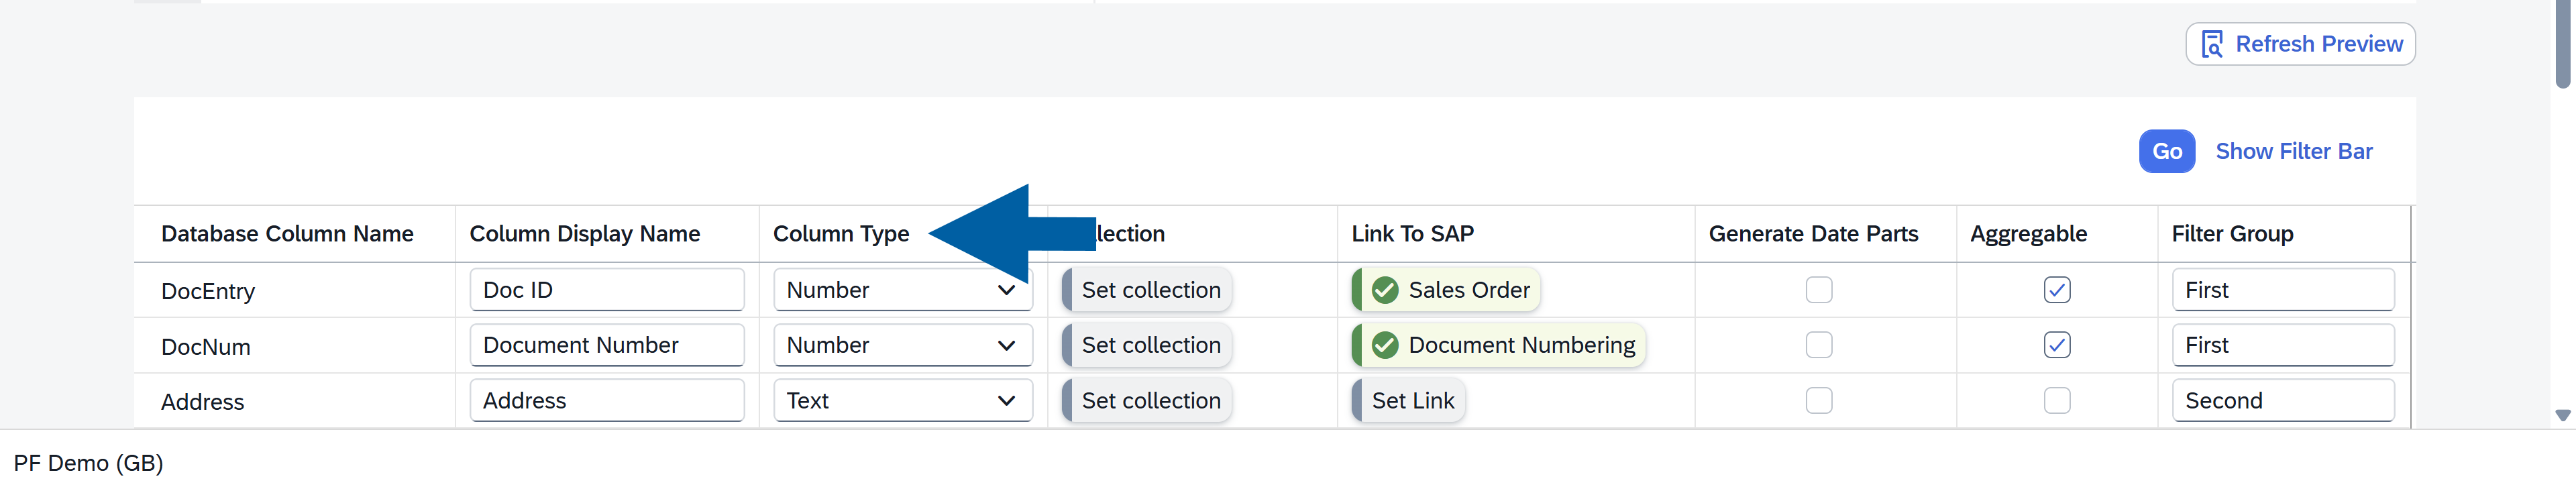Toggle Aggregable checkbox for DocEntry row
This screenshot has width=2576, height=493.
[x=2056, y=290]
